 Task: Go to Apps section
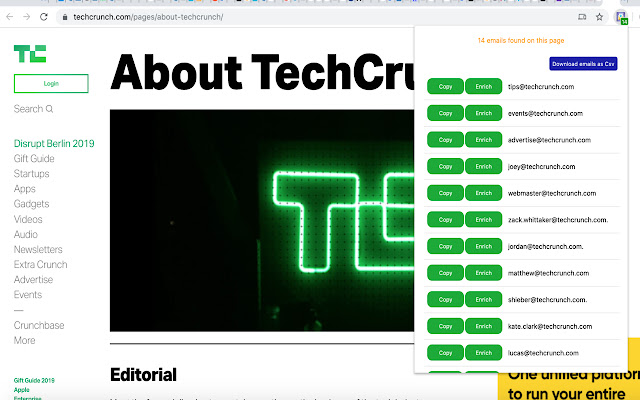(24, 189)
